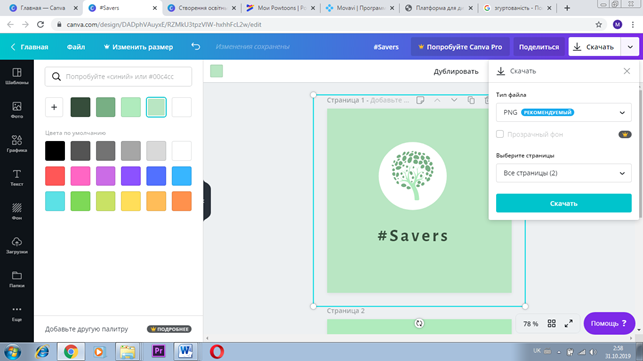This screenshot has height=361, width=643.
Task: Open the Загрузки uploads sidebar icon
Action: click(17, 245)
